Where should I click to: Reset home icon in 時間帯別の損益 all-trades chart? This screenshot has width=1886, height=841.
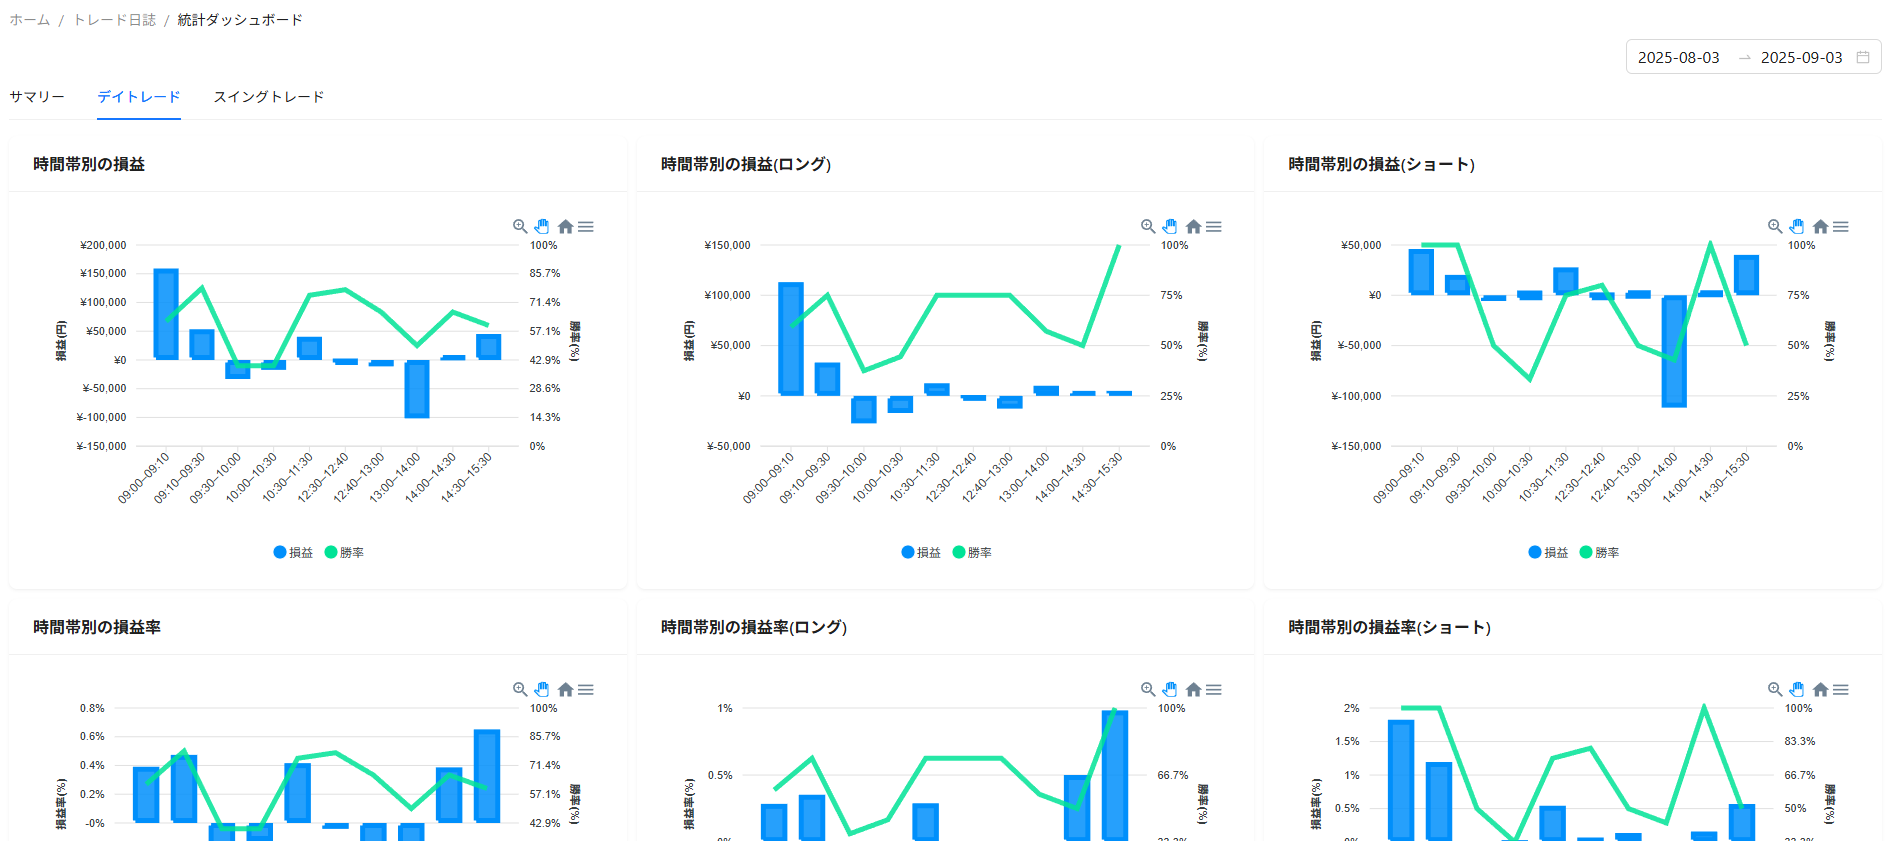(566, 227)
